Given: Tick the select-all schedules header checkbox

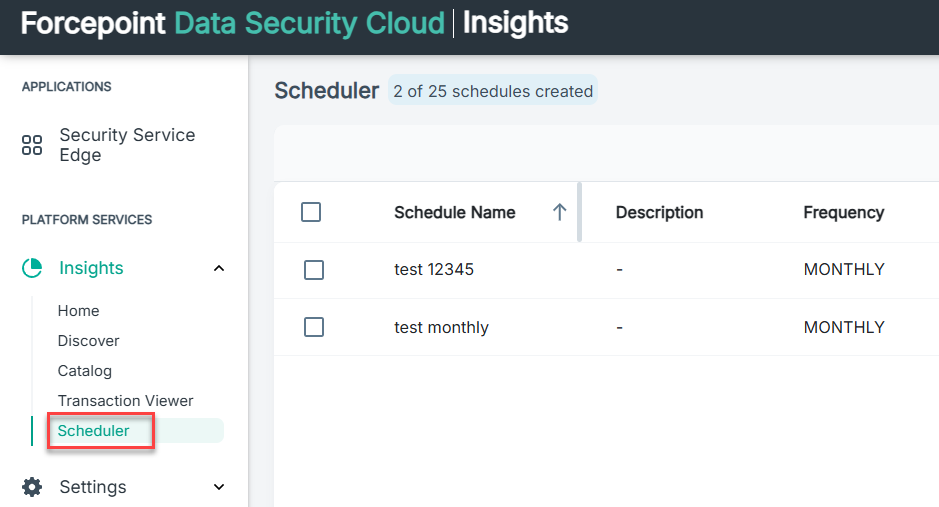Looking at the screenshot, I should tap(311, 212).
